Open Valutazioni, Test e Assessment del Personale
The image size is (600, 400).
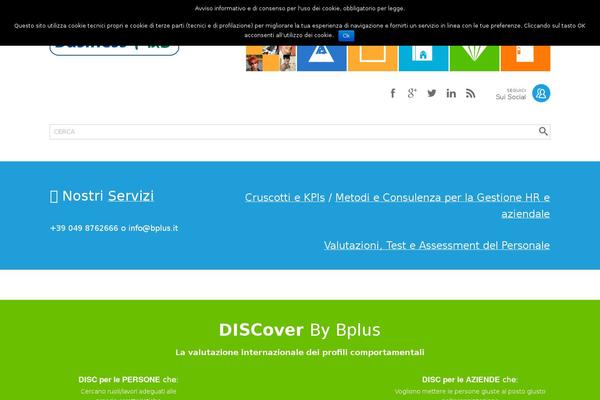(437, 245)
